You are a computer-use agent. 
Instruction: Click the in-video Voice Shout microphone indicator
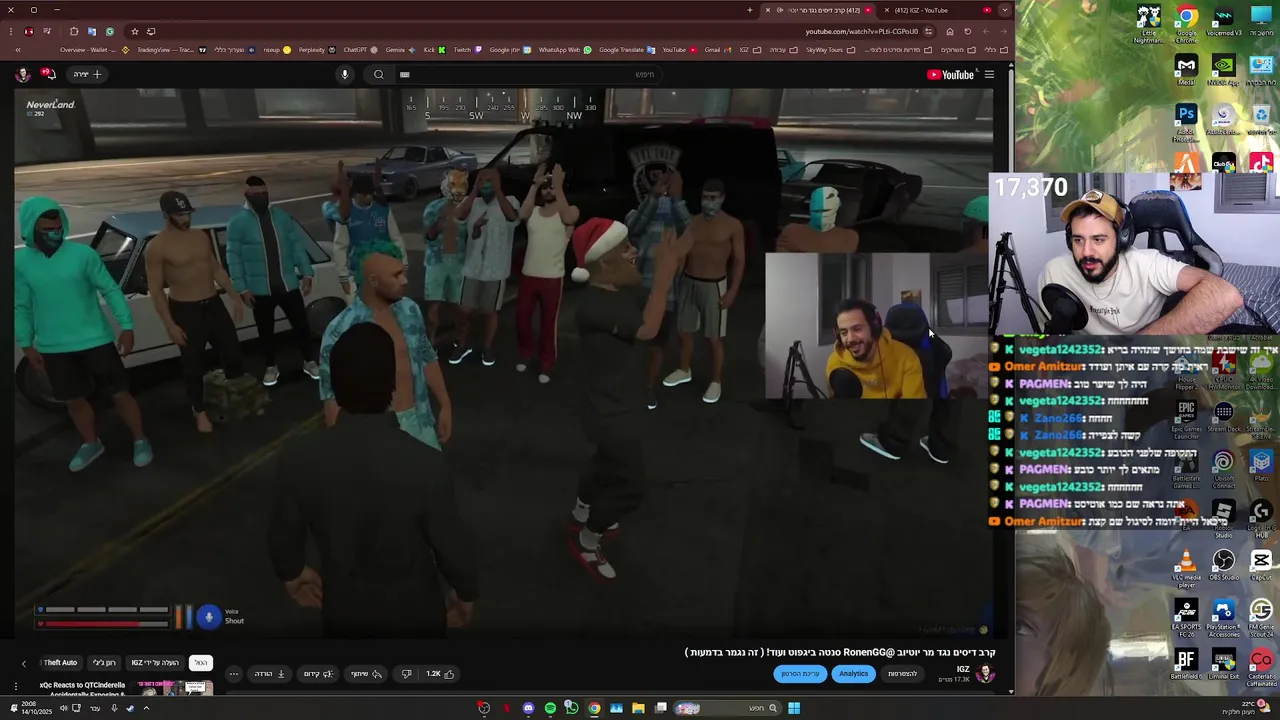[x=208, y=617]
